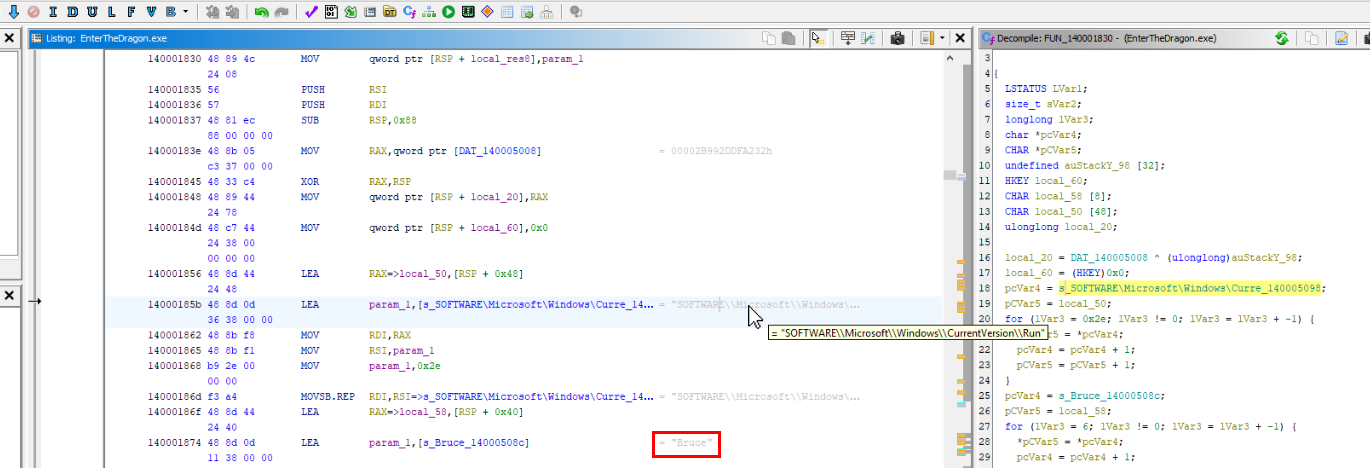Click the Decompile refresh icon
1370x468 pixels.
coord(1282,38)
